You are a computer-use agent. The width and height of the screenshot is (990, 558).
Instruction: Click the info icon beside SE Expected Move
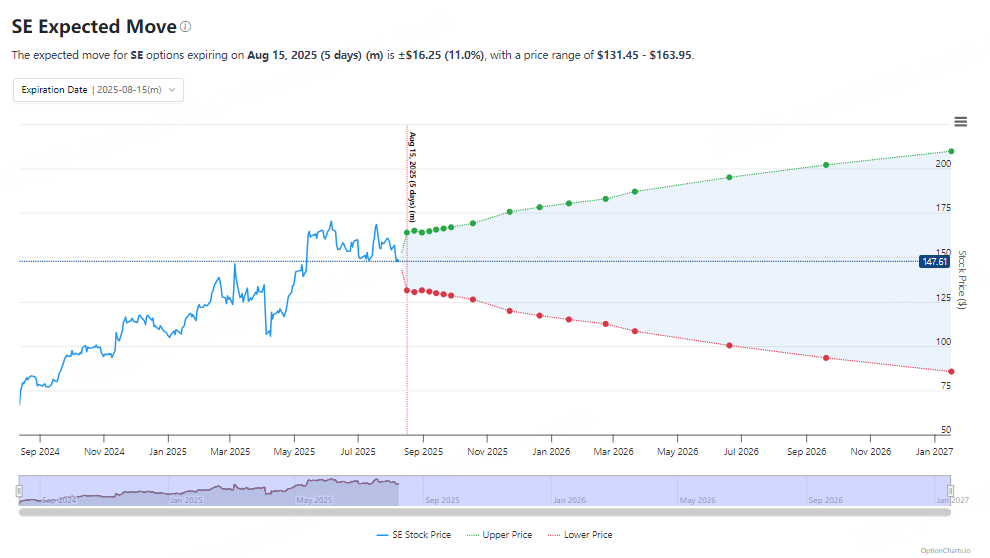click(x=186, y=27)
